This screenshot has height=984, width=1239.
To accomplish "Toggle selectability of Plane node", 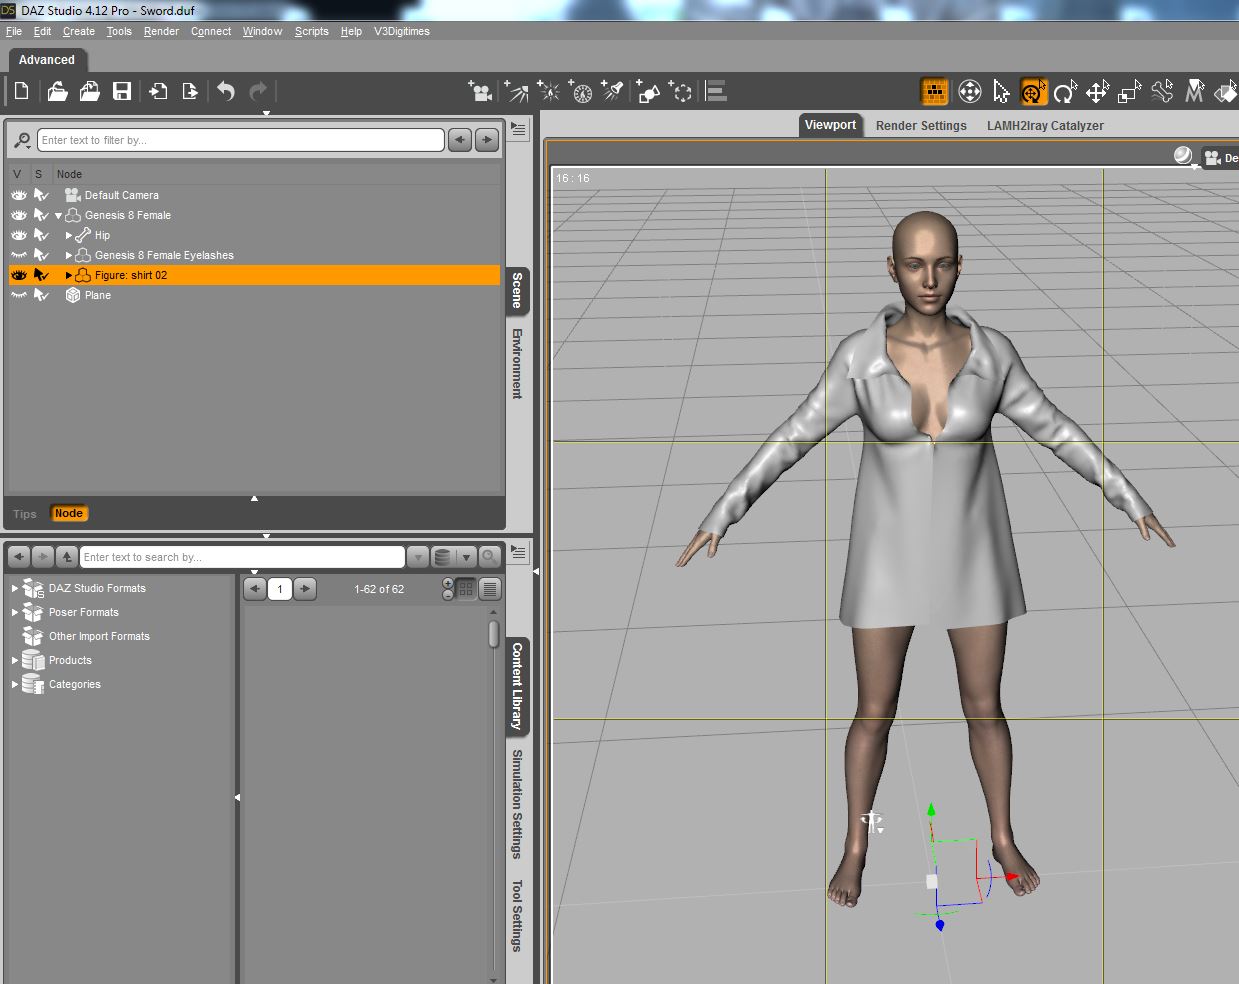I will pos(41,295).
